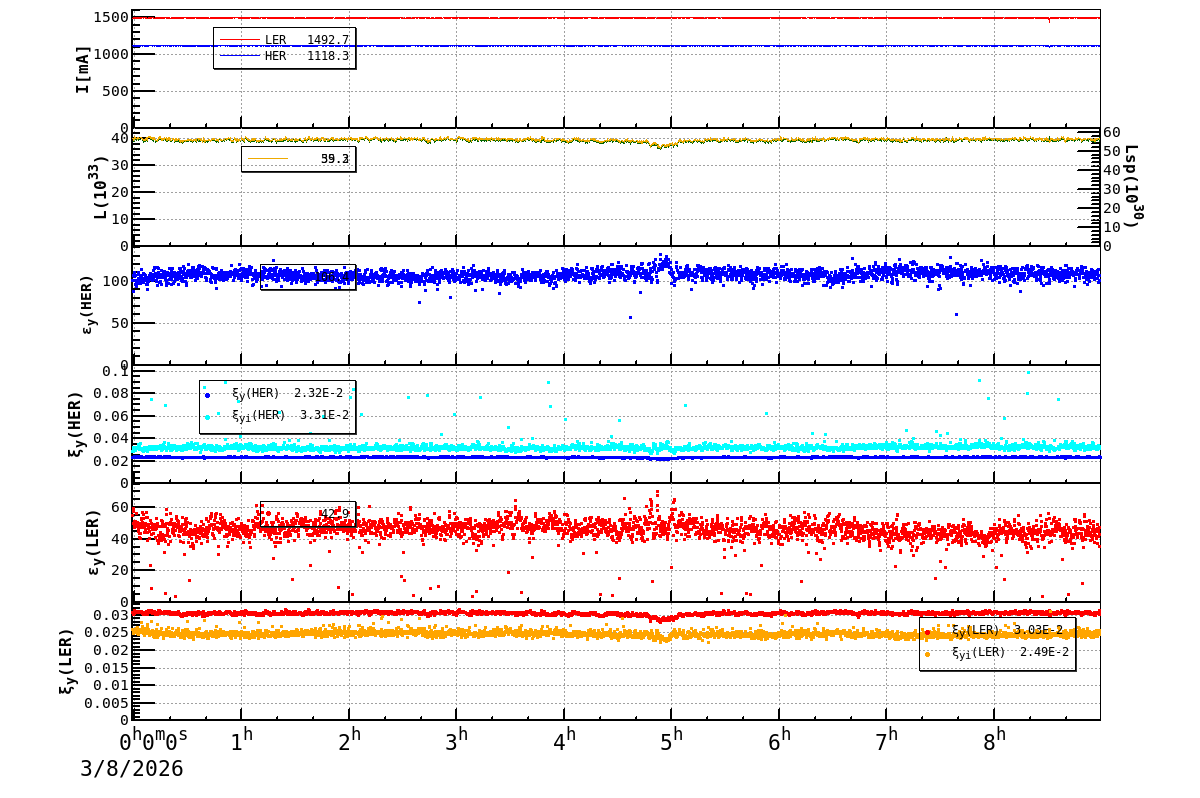Click the 0h0m0s time axis label

[x=153, y=741]
